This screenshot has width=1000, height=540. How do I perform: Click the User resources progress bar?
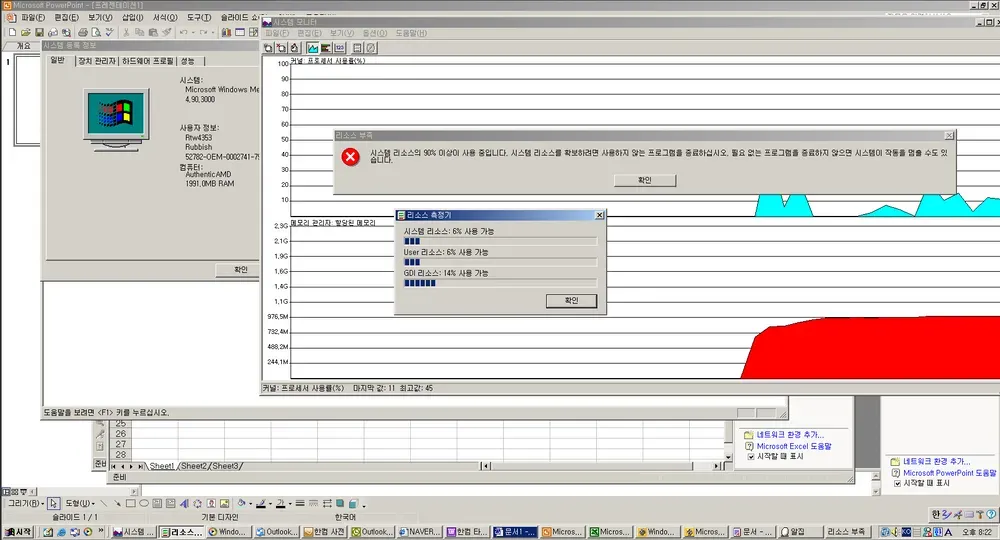pyautogui.click(x=500, y=262)
